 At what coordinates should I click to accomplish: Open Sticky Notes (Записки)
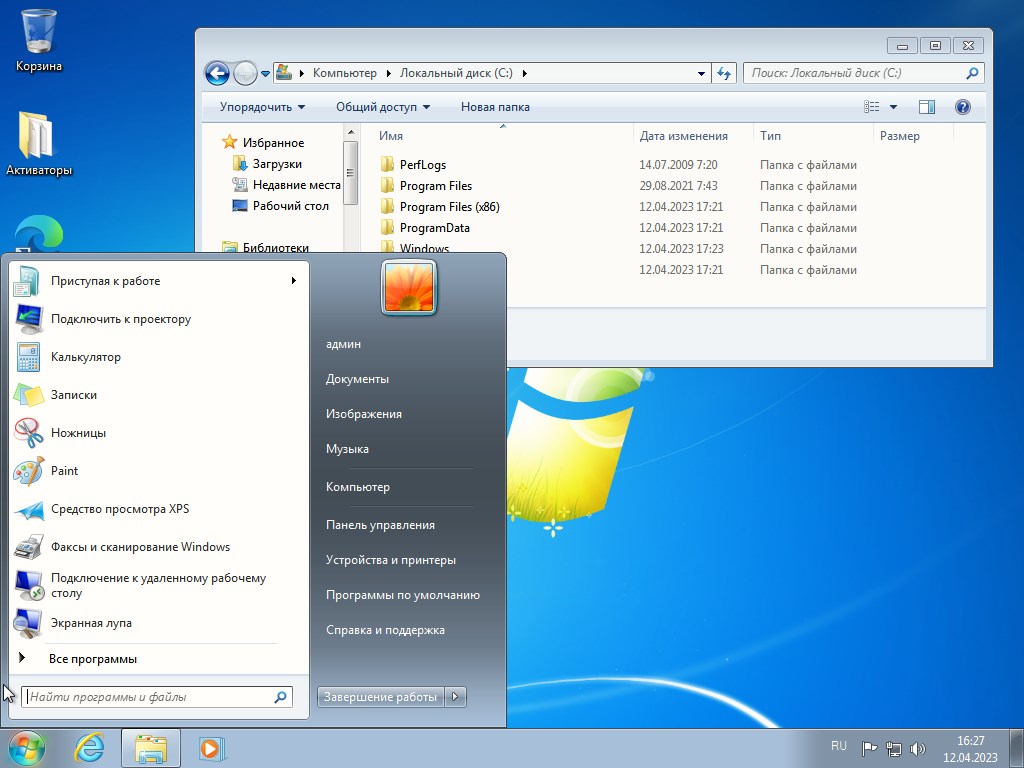tap(74, 395)
